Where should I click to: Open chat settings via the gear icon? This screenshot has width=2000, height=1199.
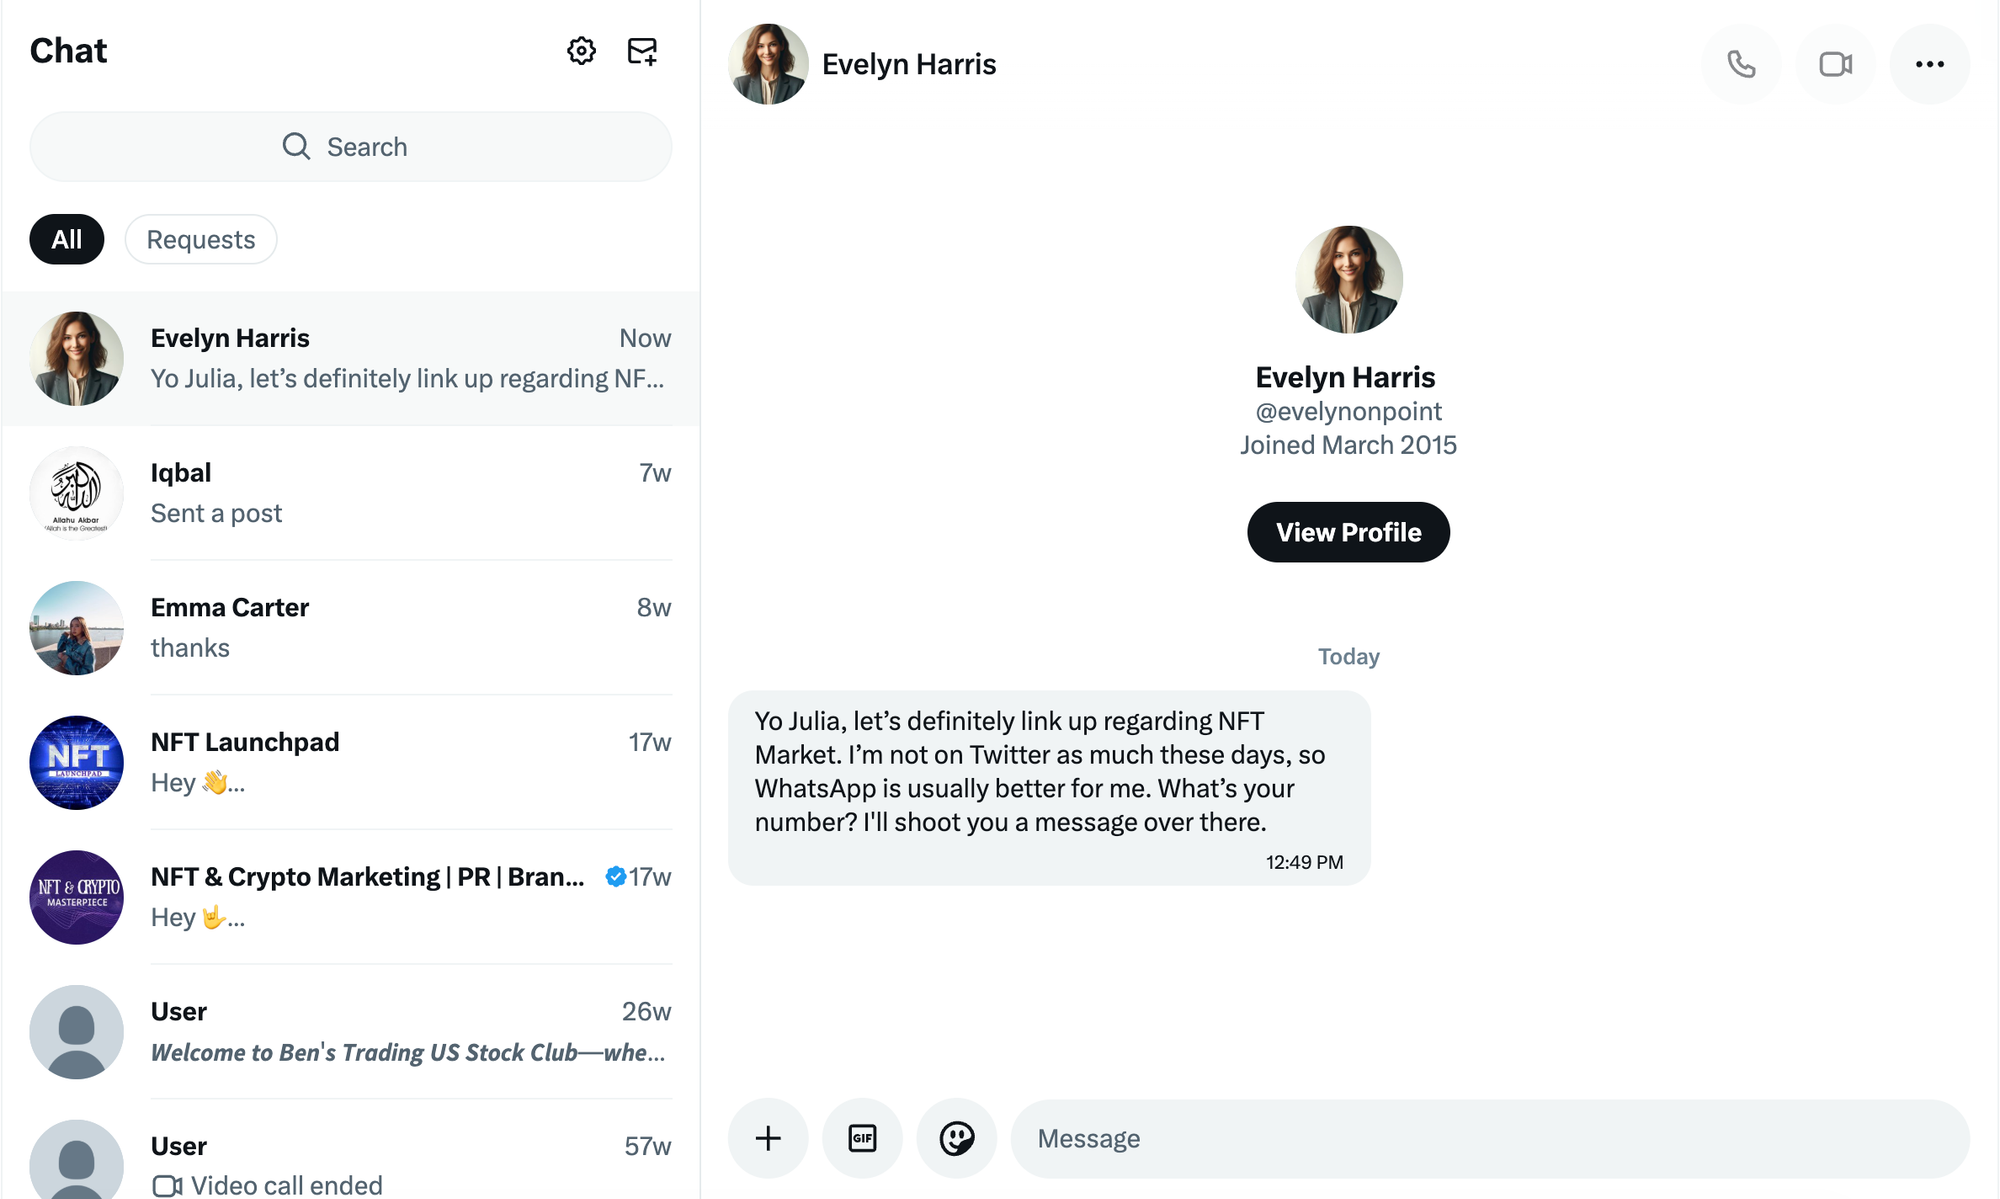click(x=580, y=51)
